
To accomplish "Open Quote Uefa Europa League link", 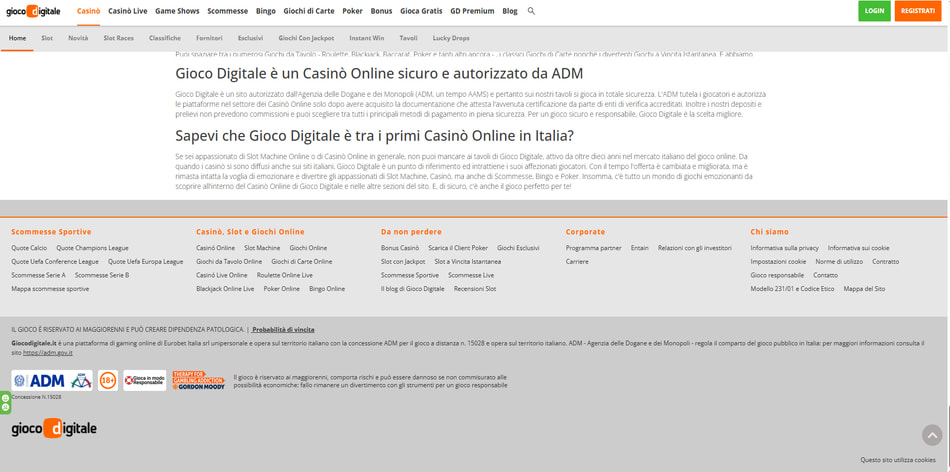I will coord(145,262).
